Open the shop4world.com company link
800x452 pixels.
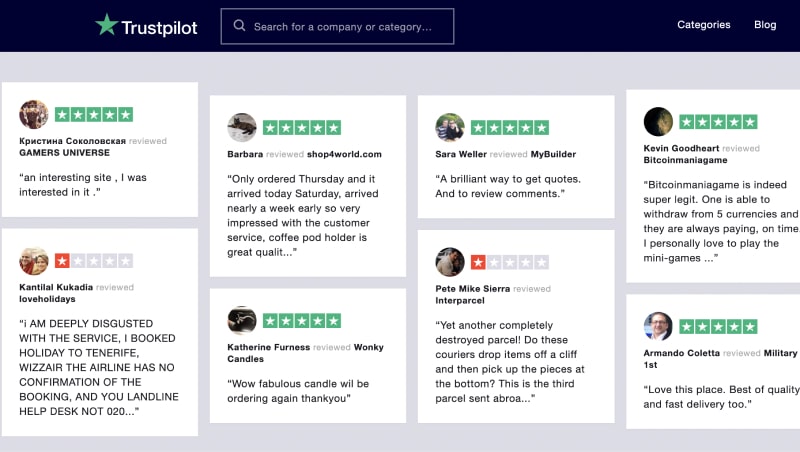pyautogui.click(x=344, y=154)
